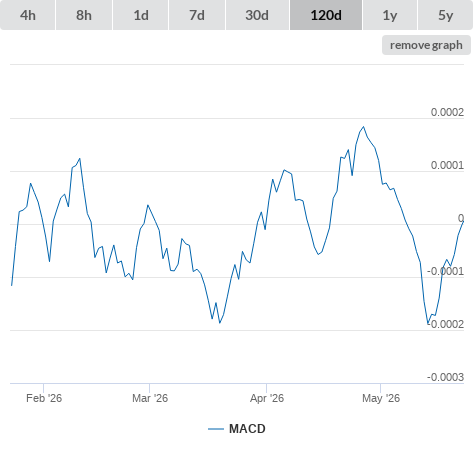Toggle the MACD series legend label
474x455 pixels.
coord(247,429)
